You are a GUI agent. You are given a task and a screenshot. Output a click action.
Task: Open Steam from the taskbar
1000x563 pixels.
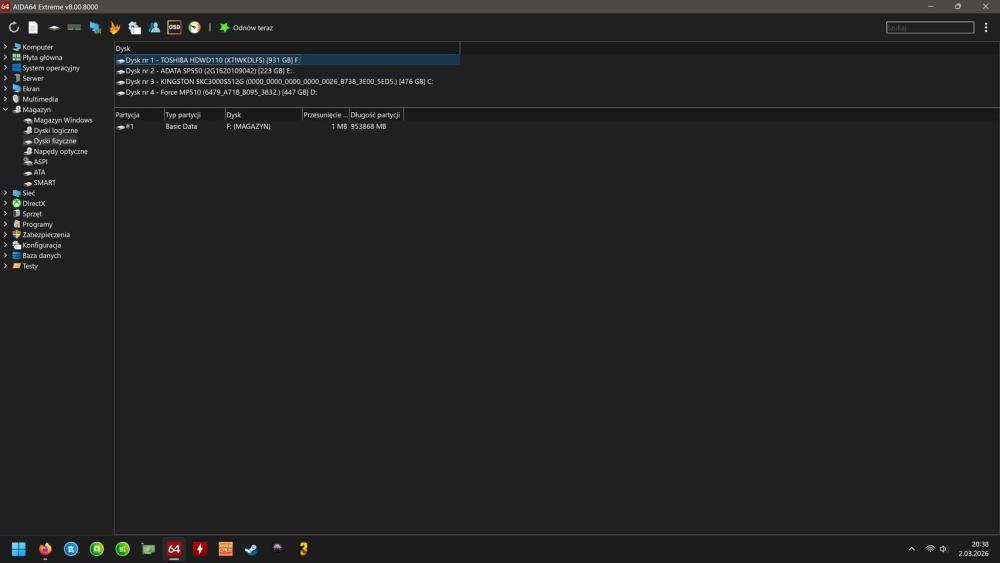tap(251, 549)
